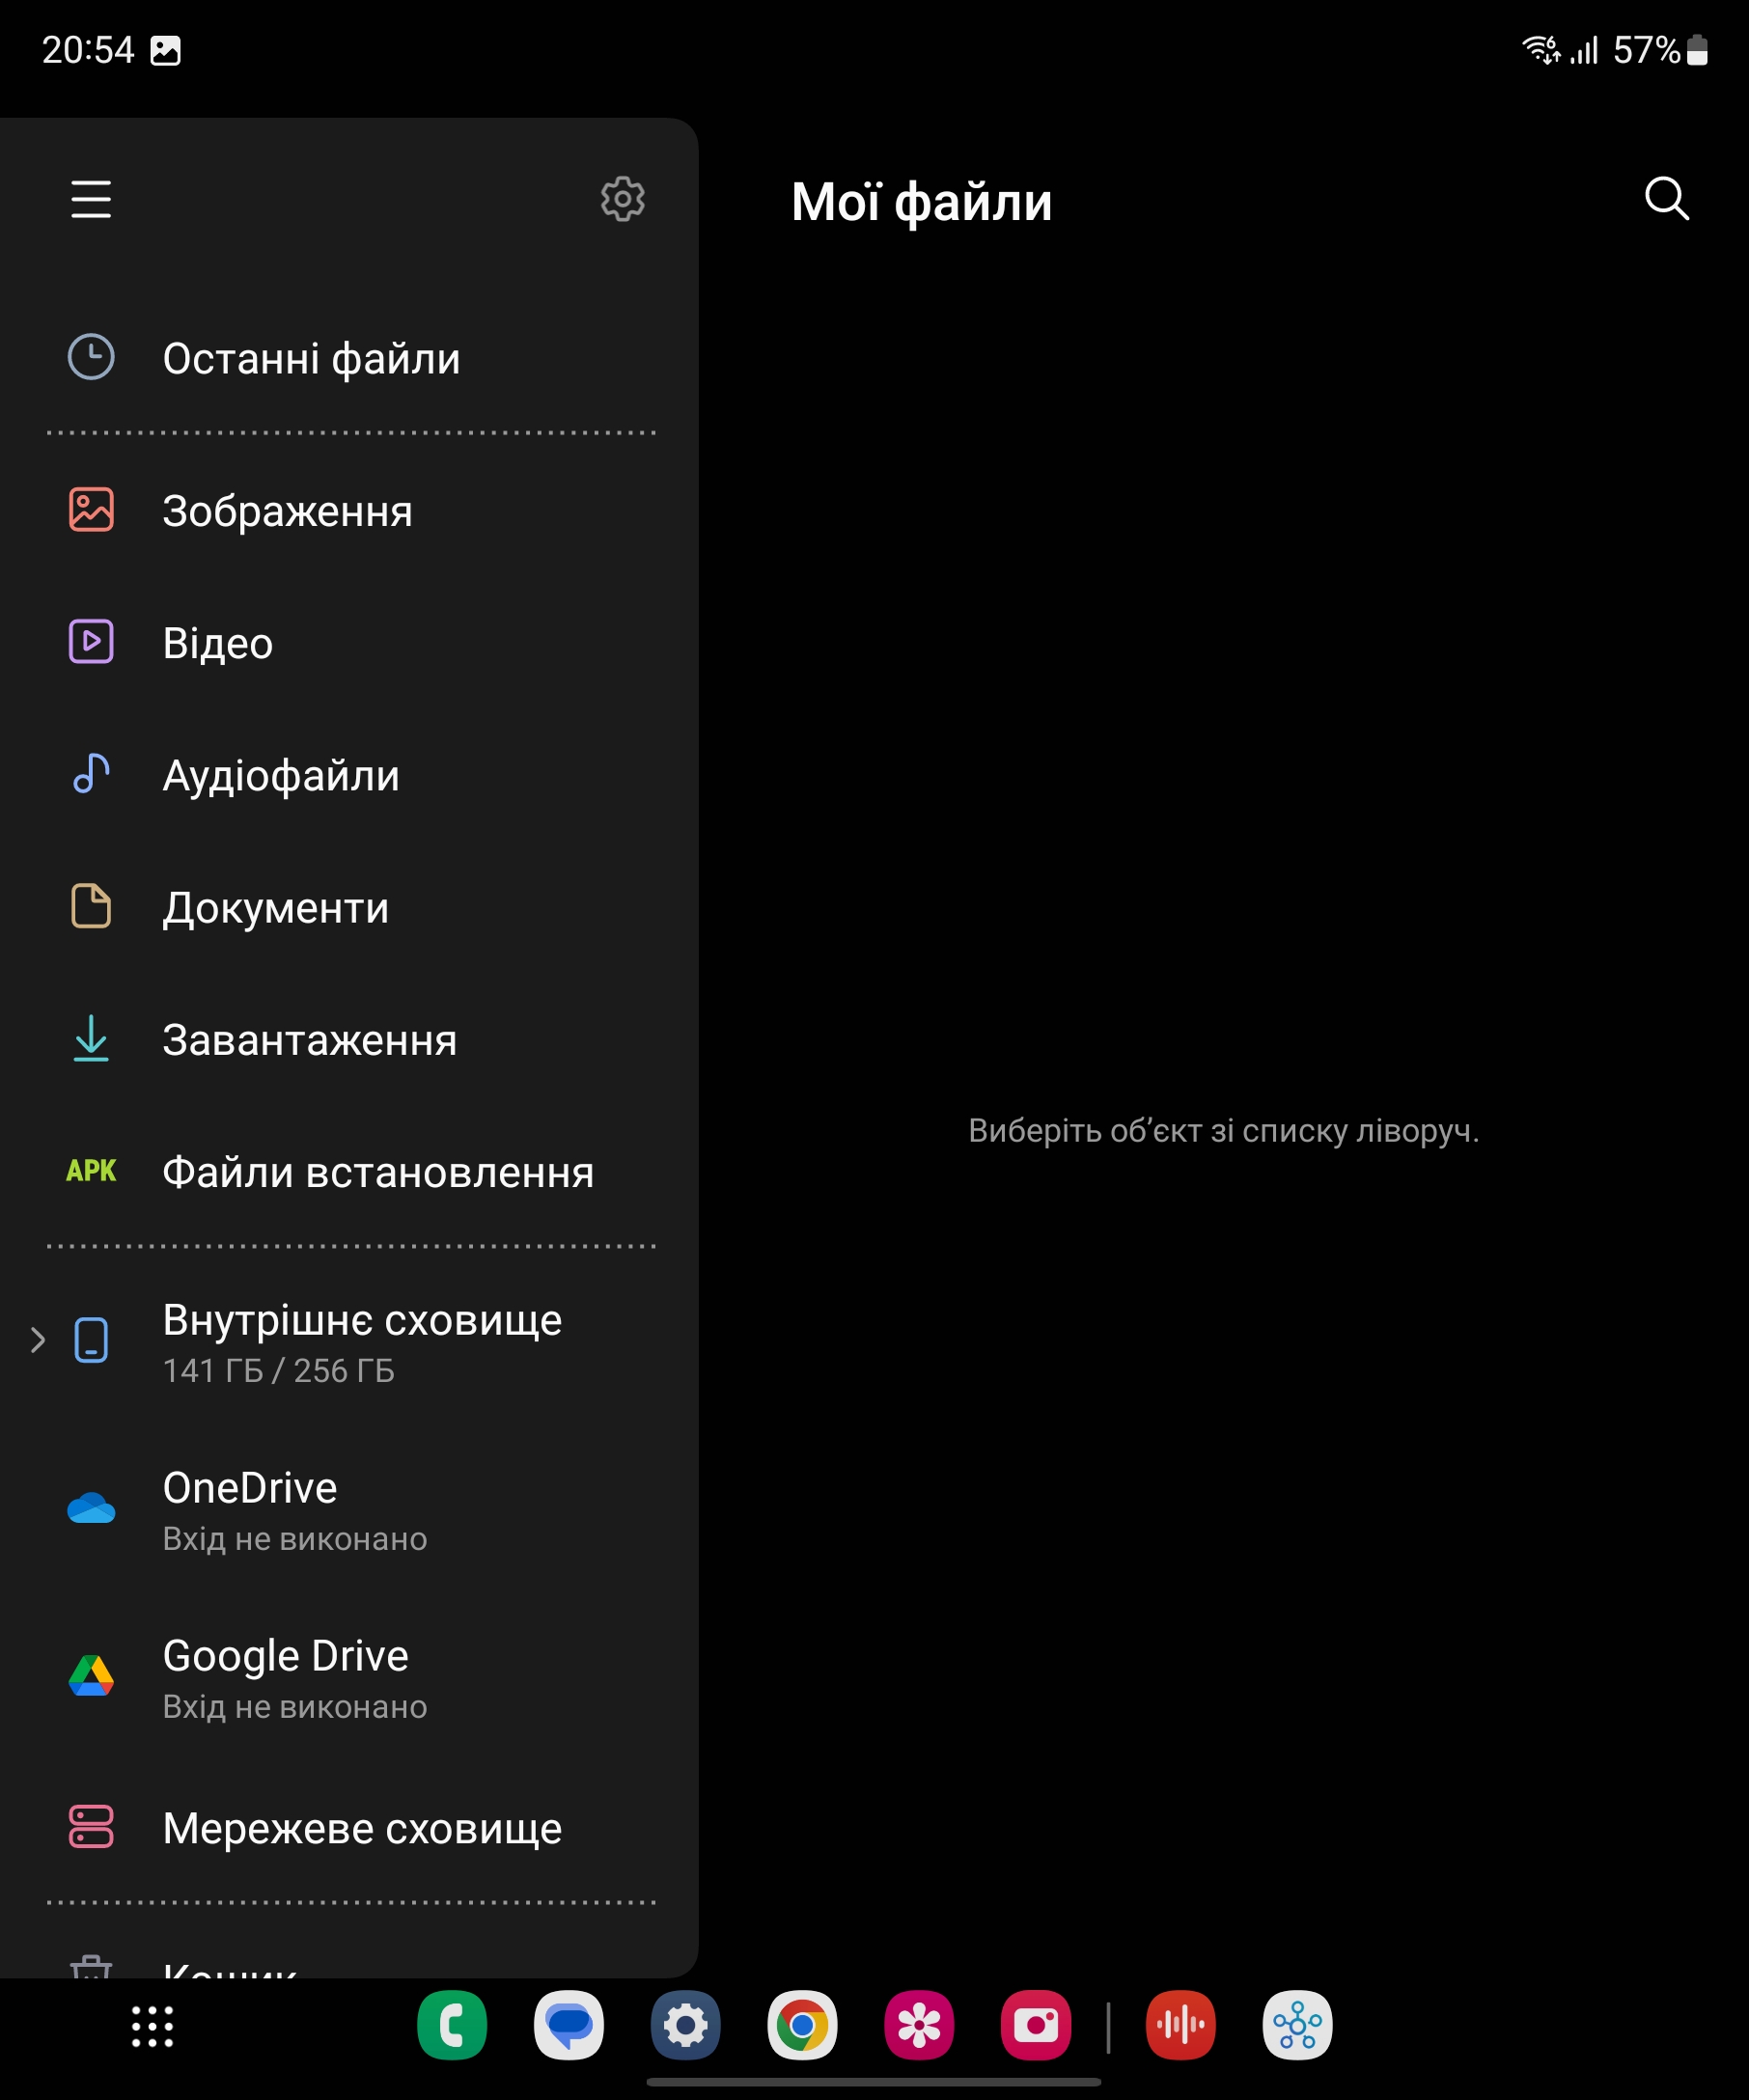The image size is (1749, 2100).
Task: Select the Документи category
Action: (x=275, y=908)
